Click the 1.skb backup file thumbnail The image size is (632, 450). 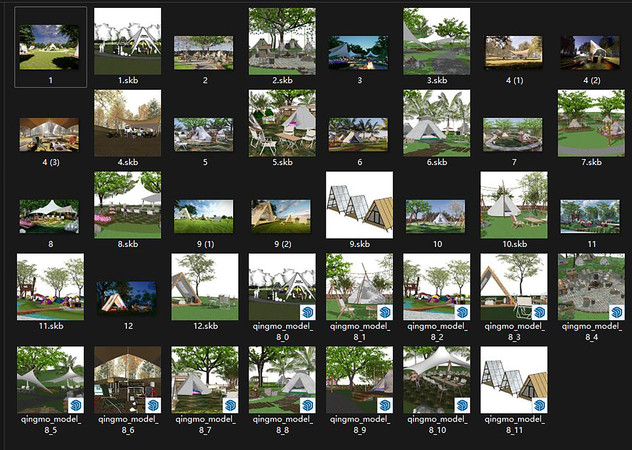point(127,41)
